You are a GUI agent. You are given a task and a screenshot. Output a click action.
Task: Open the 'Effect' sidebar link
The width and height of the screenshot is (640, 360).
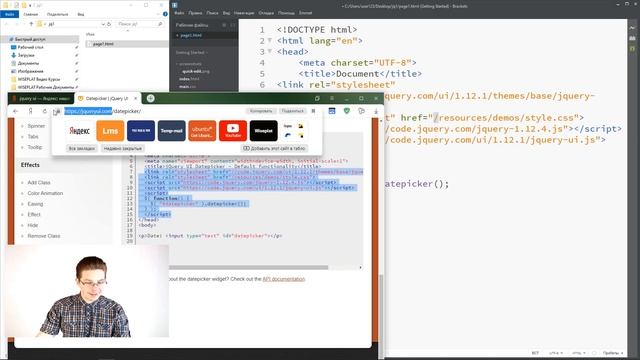[x=34, y=214]
